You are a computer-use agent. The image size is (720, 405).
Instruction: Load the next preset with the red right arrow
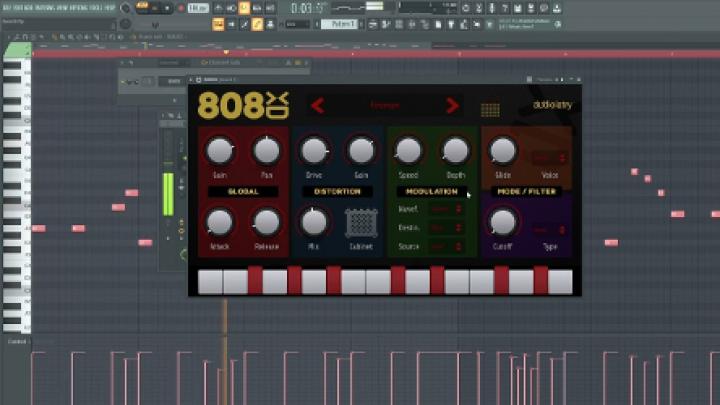[452, 106]
